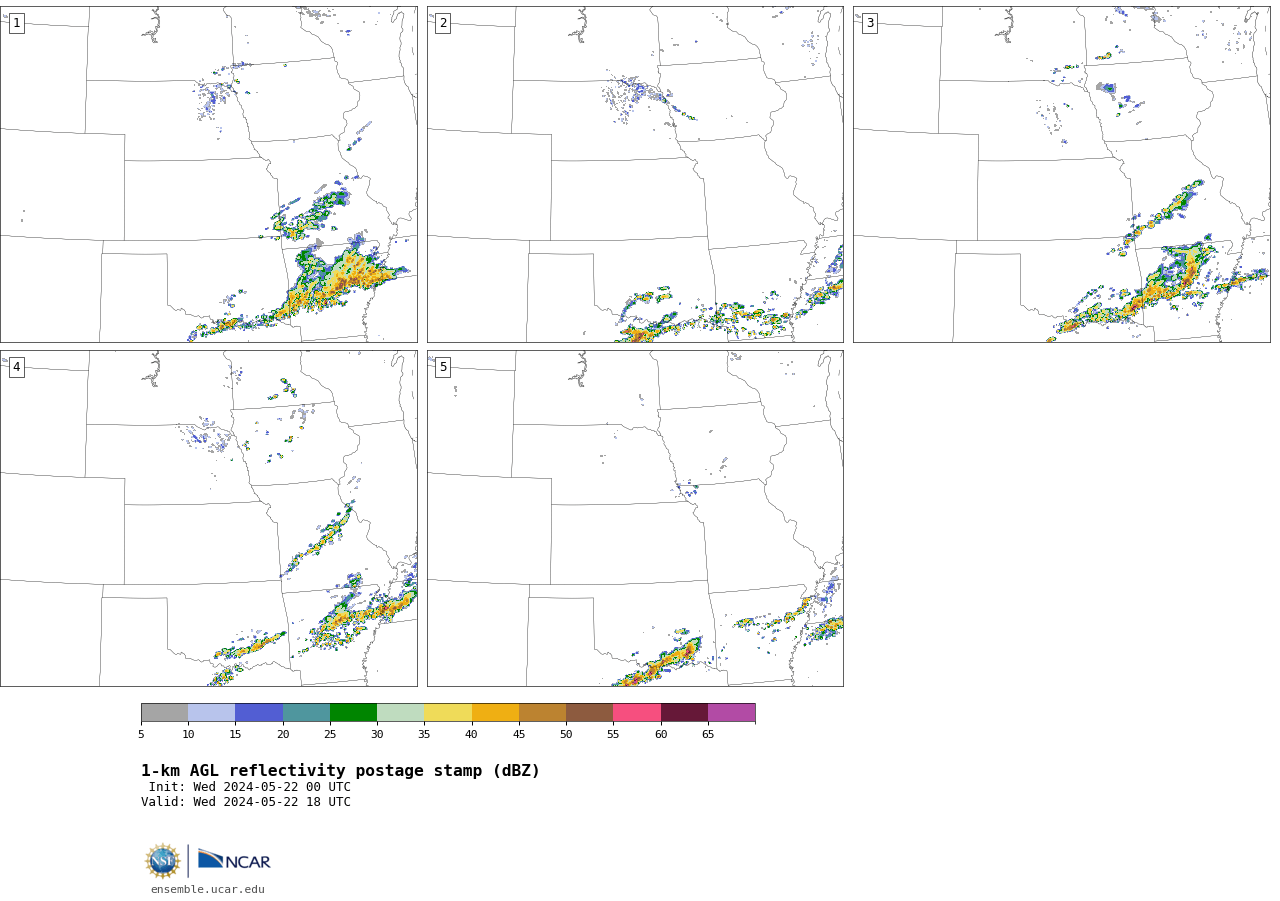Click the brown 50-55 dBZ swatch
The width and height of the screenshot is (1280, 901).
point(589,712)
